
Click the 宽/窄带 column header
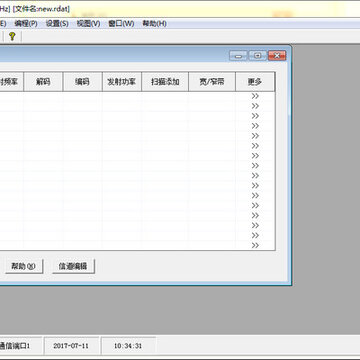point(212,82)
